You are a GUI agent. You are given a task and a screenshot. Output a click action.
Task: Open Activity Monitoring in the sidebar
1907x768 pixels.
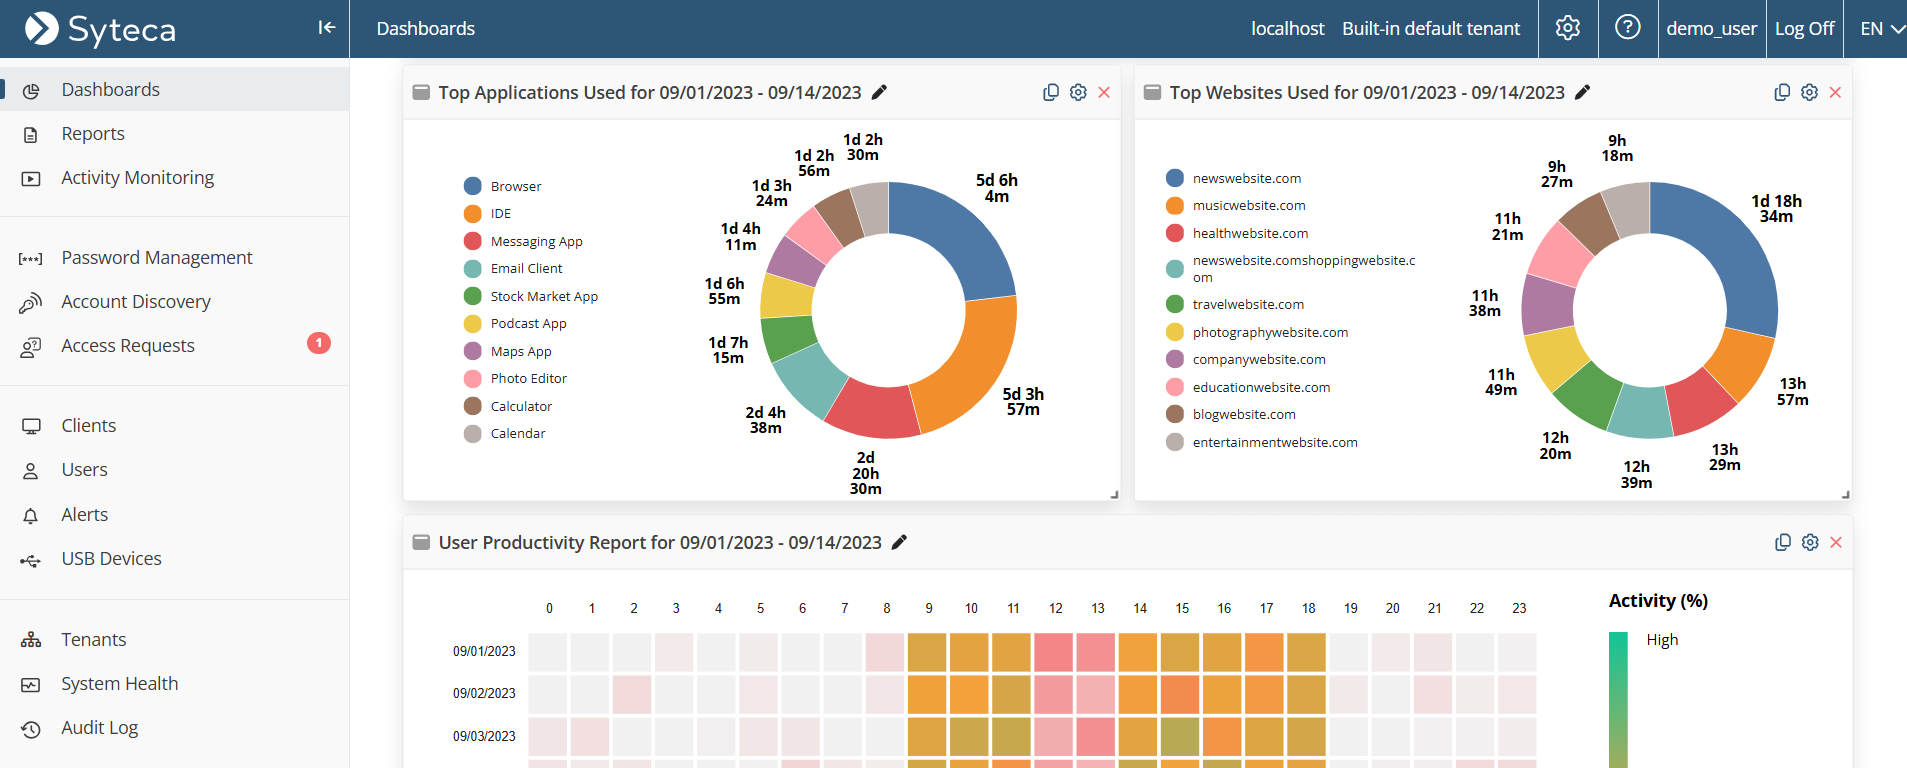pos(175,177)
